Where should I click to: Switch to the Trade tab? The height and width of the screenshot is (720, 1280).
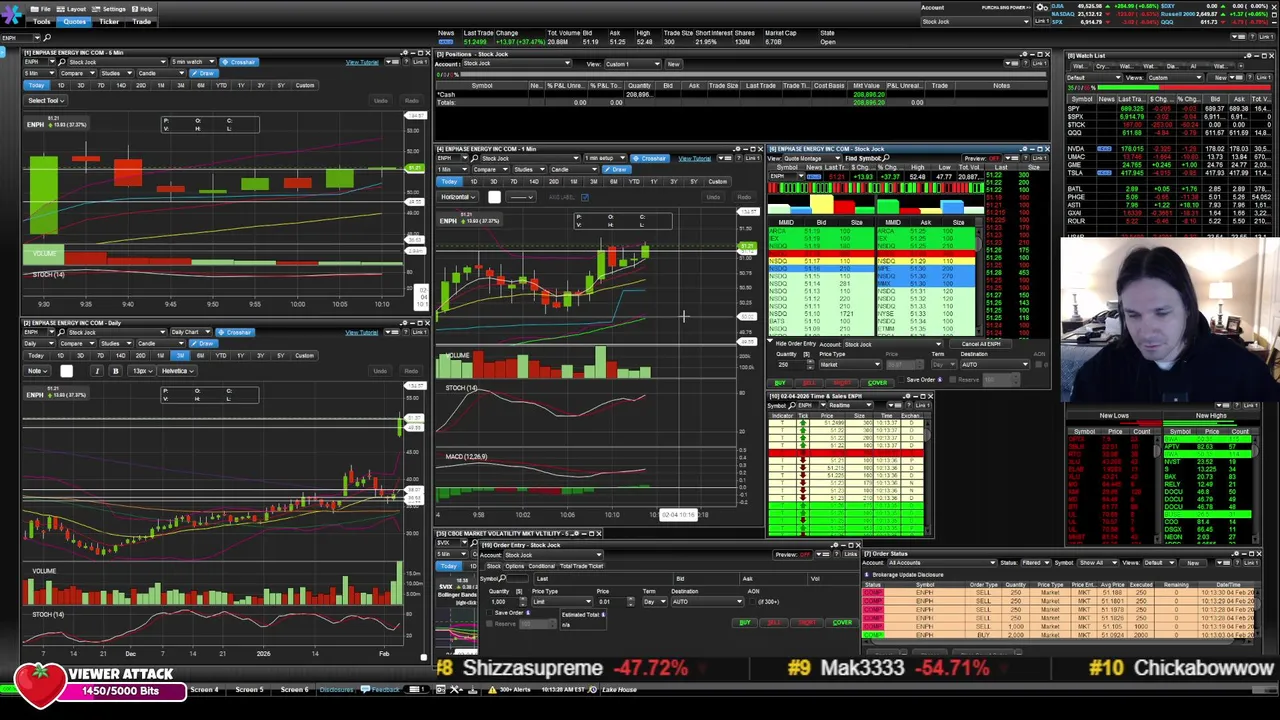[x=142, y=22]
